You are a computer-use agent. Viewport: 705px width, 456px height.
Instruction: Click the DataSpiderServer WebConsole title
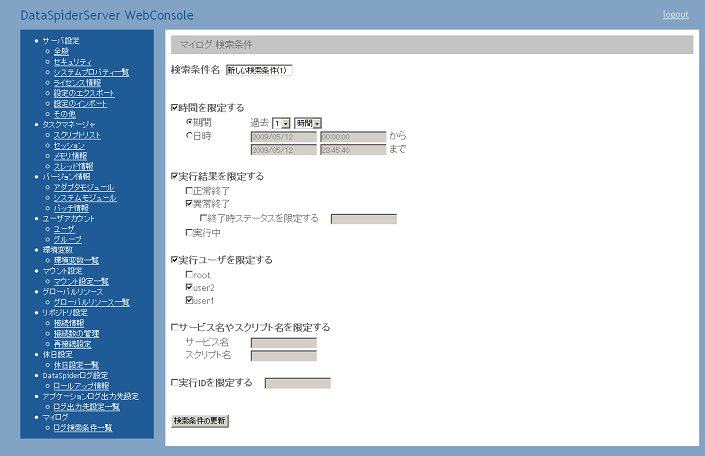click(x=107, y=15)
